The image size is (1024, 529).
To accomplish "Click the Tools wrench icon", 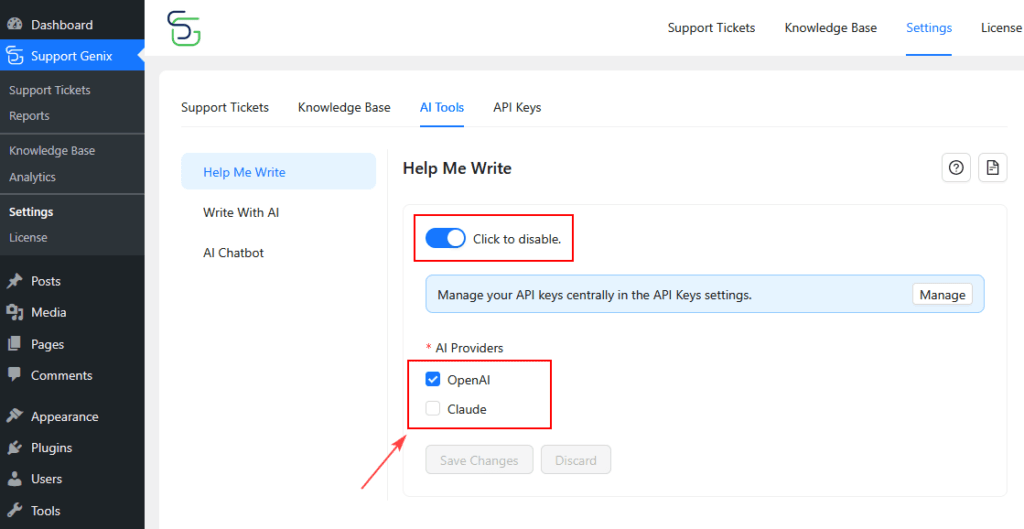I will pos(14,511).
